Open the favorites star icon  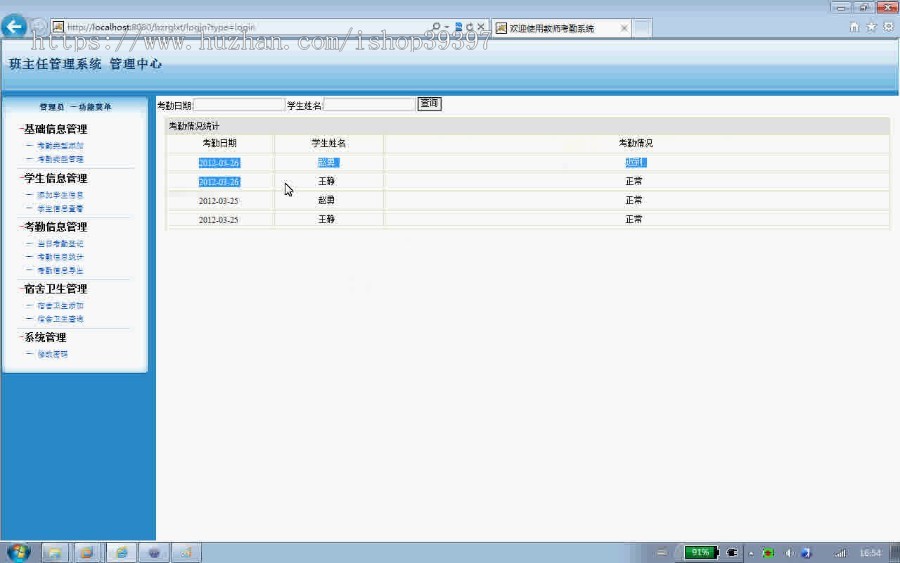coord(871,27)
